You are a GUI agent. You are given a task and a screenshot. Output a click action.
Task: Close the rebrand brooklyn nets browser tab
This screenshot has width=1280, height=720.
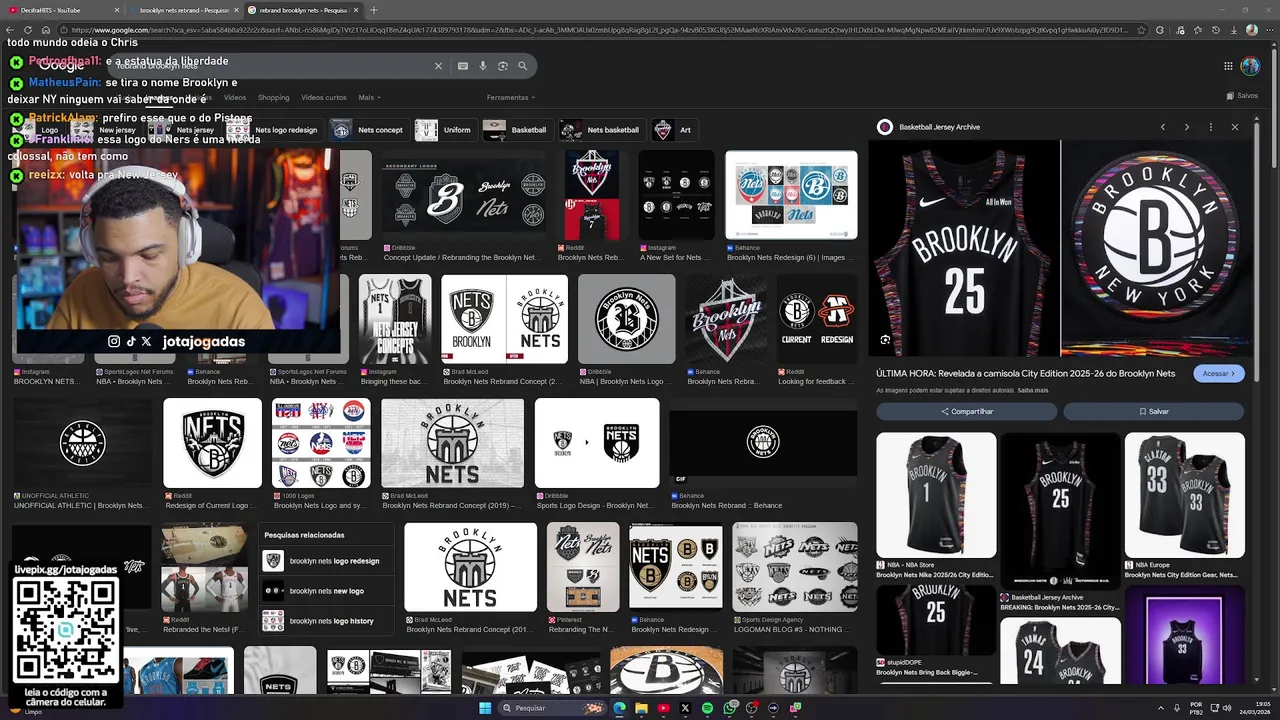point(356,10)
